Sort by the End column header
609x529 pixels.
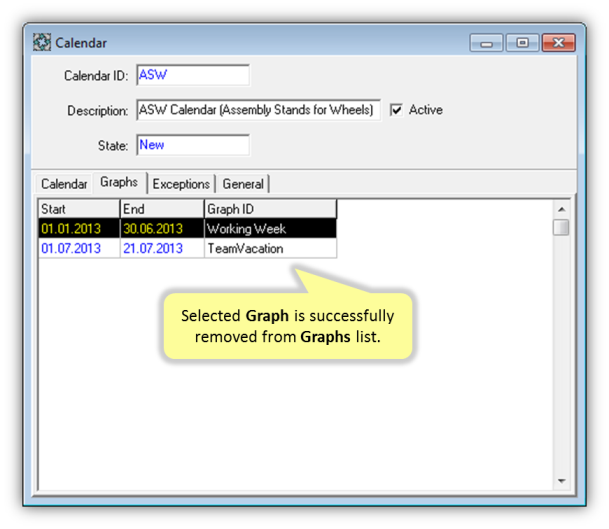click(162, 209)
